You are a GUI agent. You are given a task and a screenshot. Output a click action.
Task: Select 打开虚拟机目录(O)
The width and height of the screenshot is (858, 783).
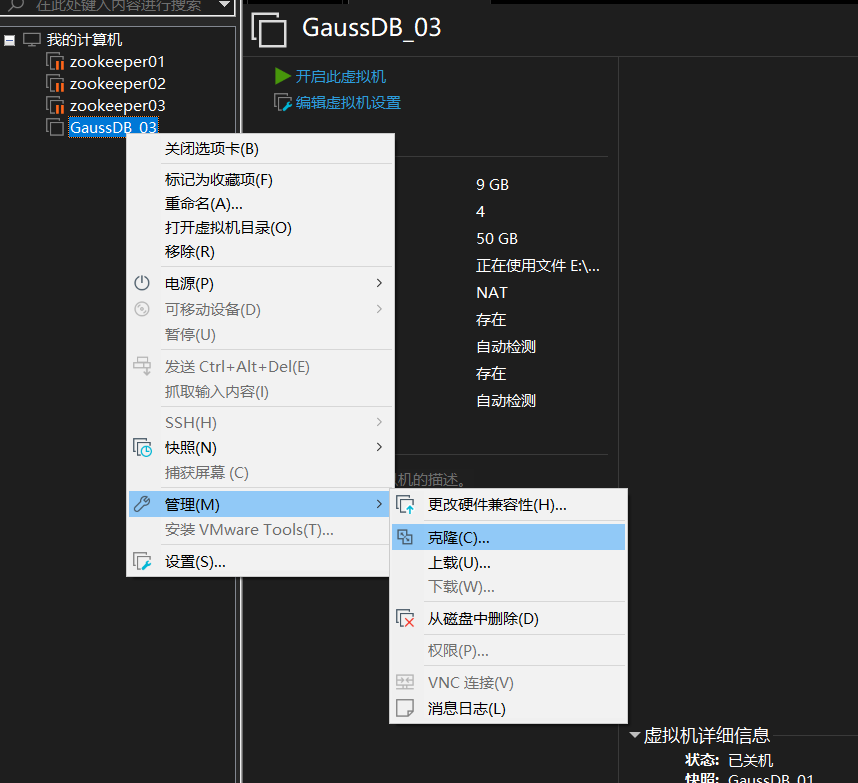(258, 228)
